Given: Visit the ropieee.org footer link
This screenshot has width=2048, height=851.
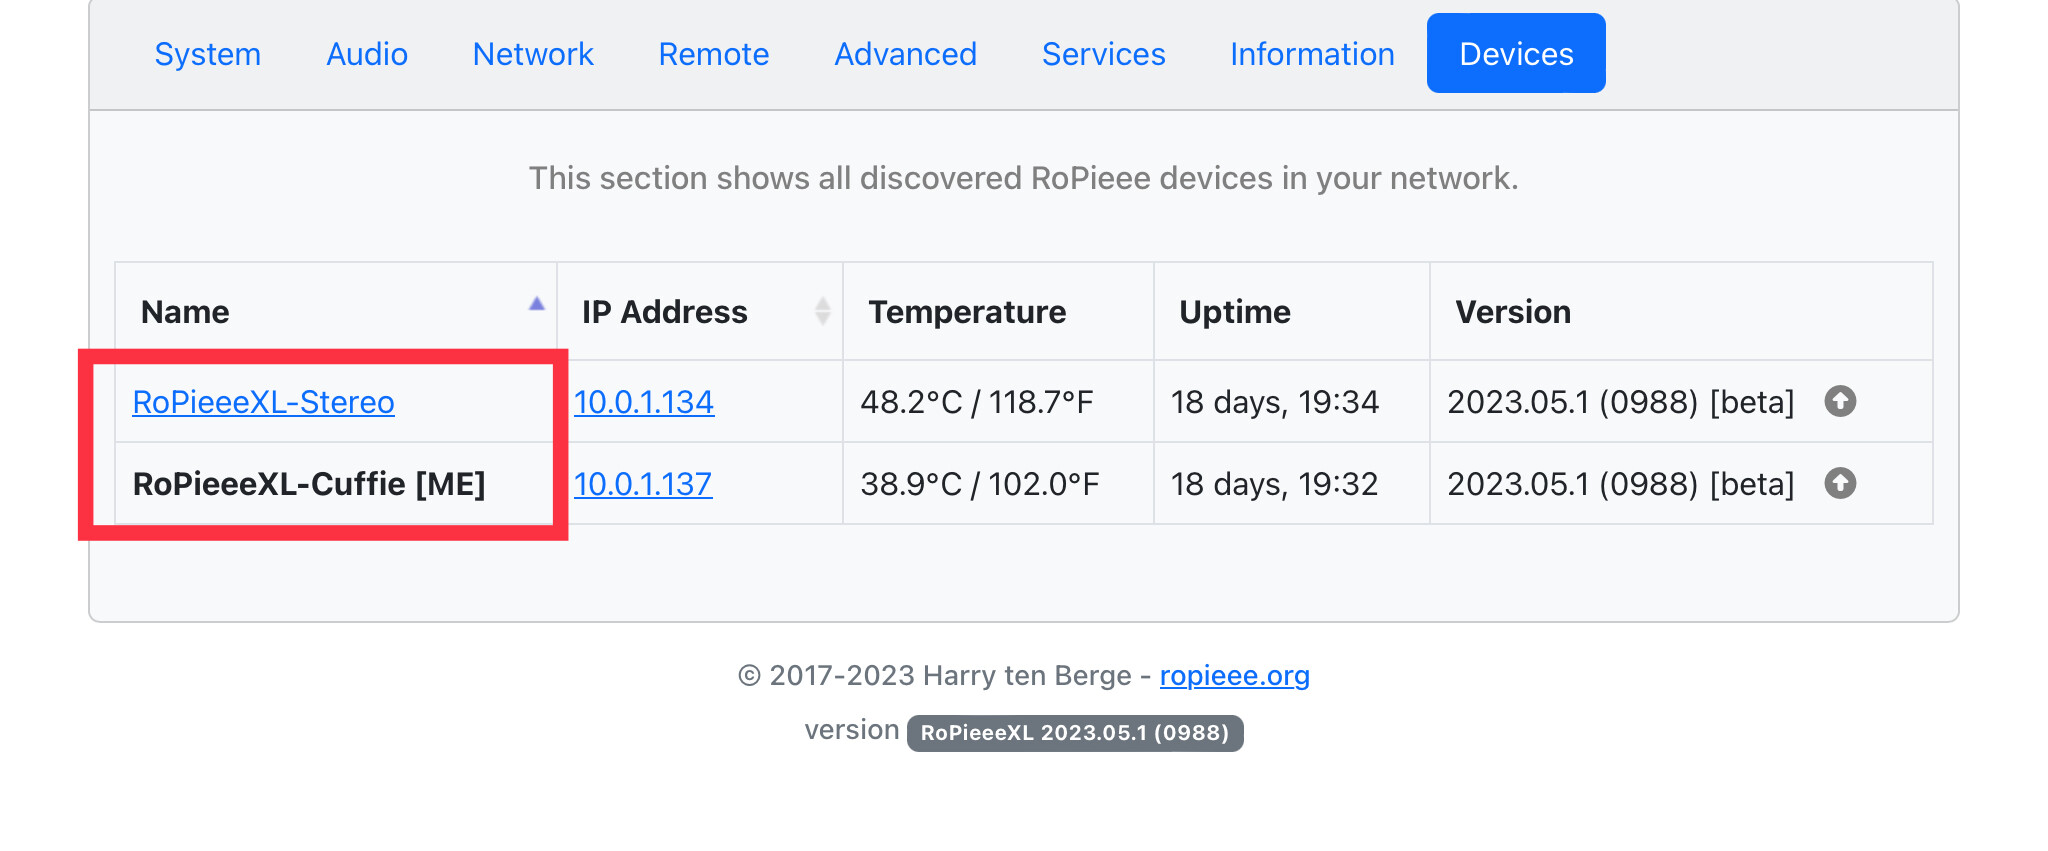Looking at the screenshot, I should pos(1234,676).
